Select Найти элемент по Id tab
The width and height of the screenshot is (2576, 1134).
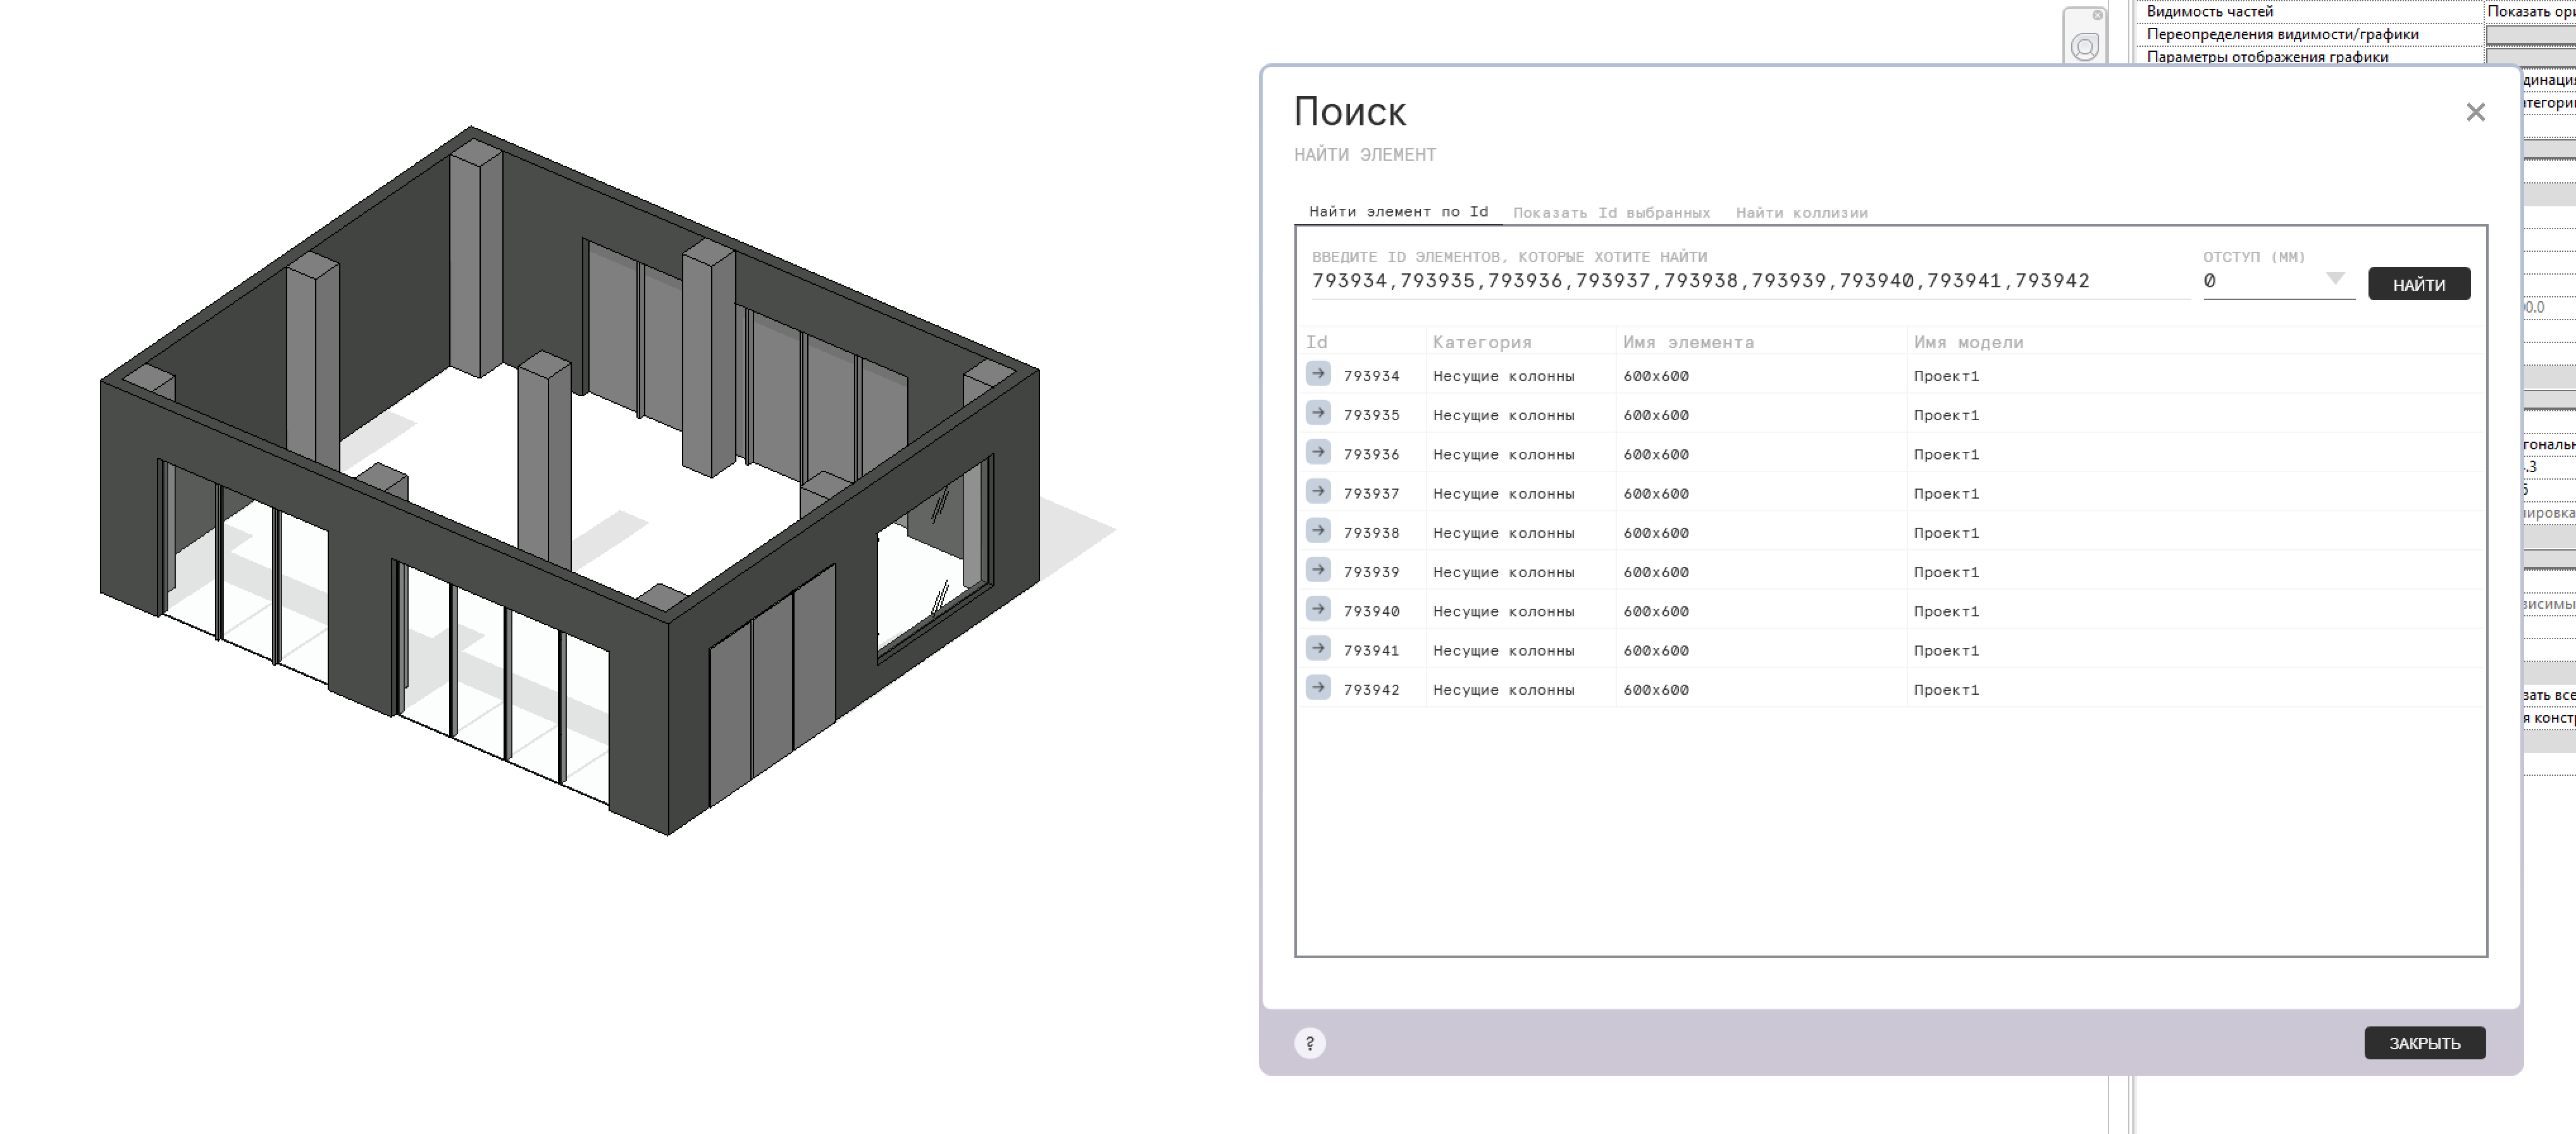tap(1398, 212)
